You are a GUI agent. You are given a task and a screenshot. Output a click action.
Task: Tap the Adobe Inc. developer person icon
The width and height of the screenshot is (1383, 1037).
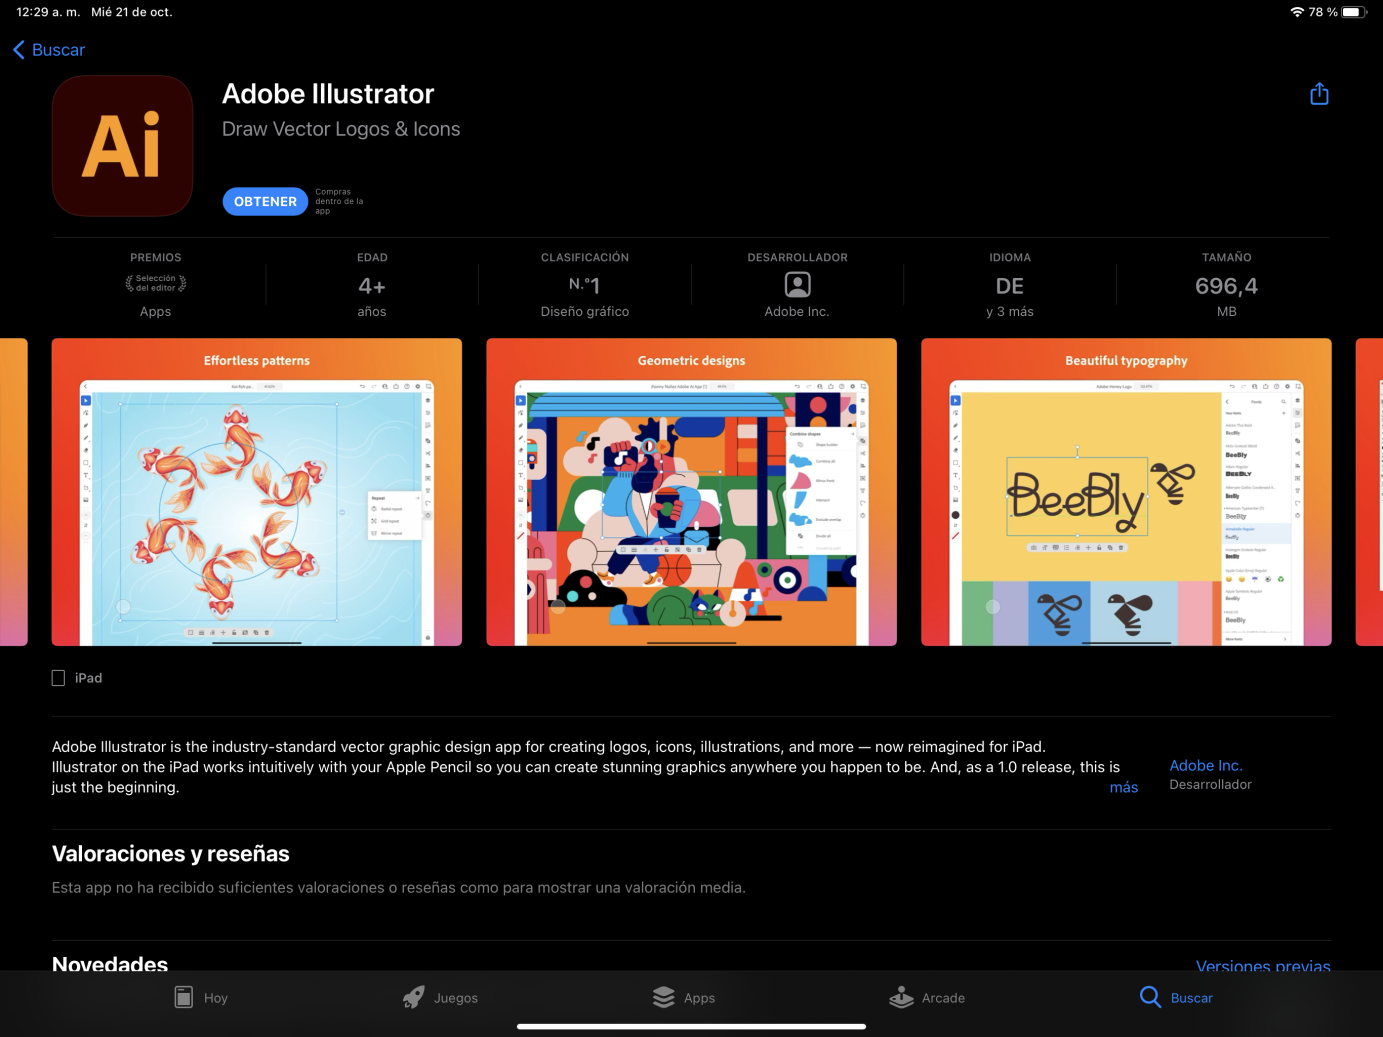coord(797,285)
